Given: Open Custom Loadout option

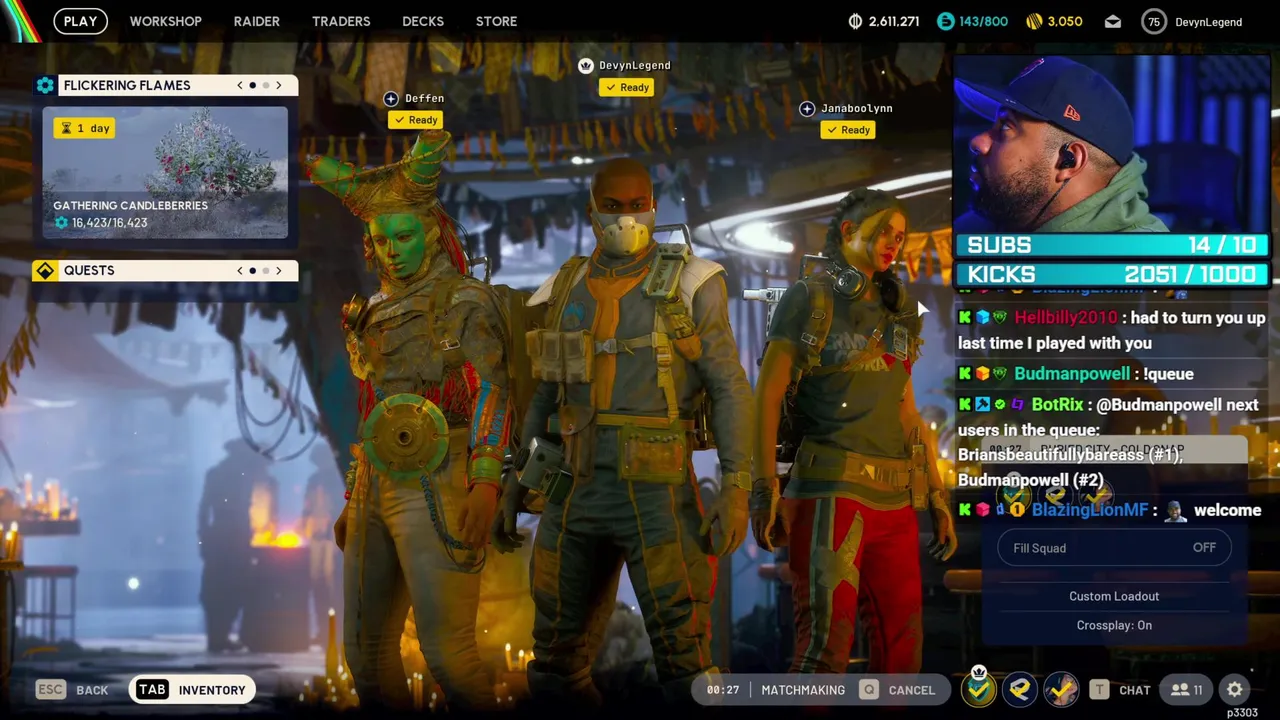Looking at the screenshot, I should (x=1114, y=596).
